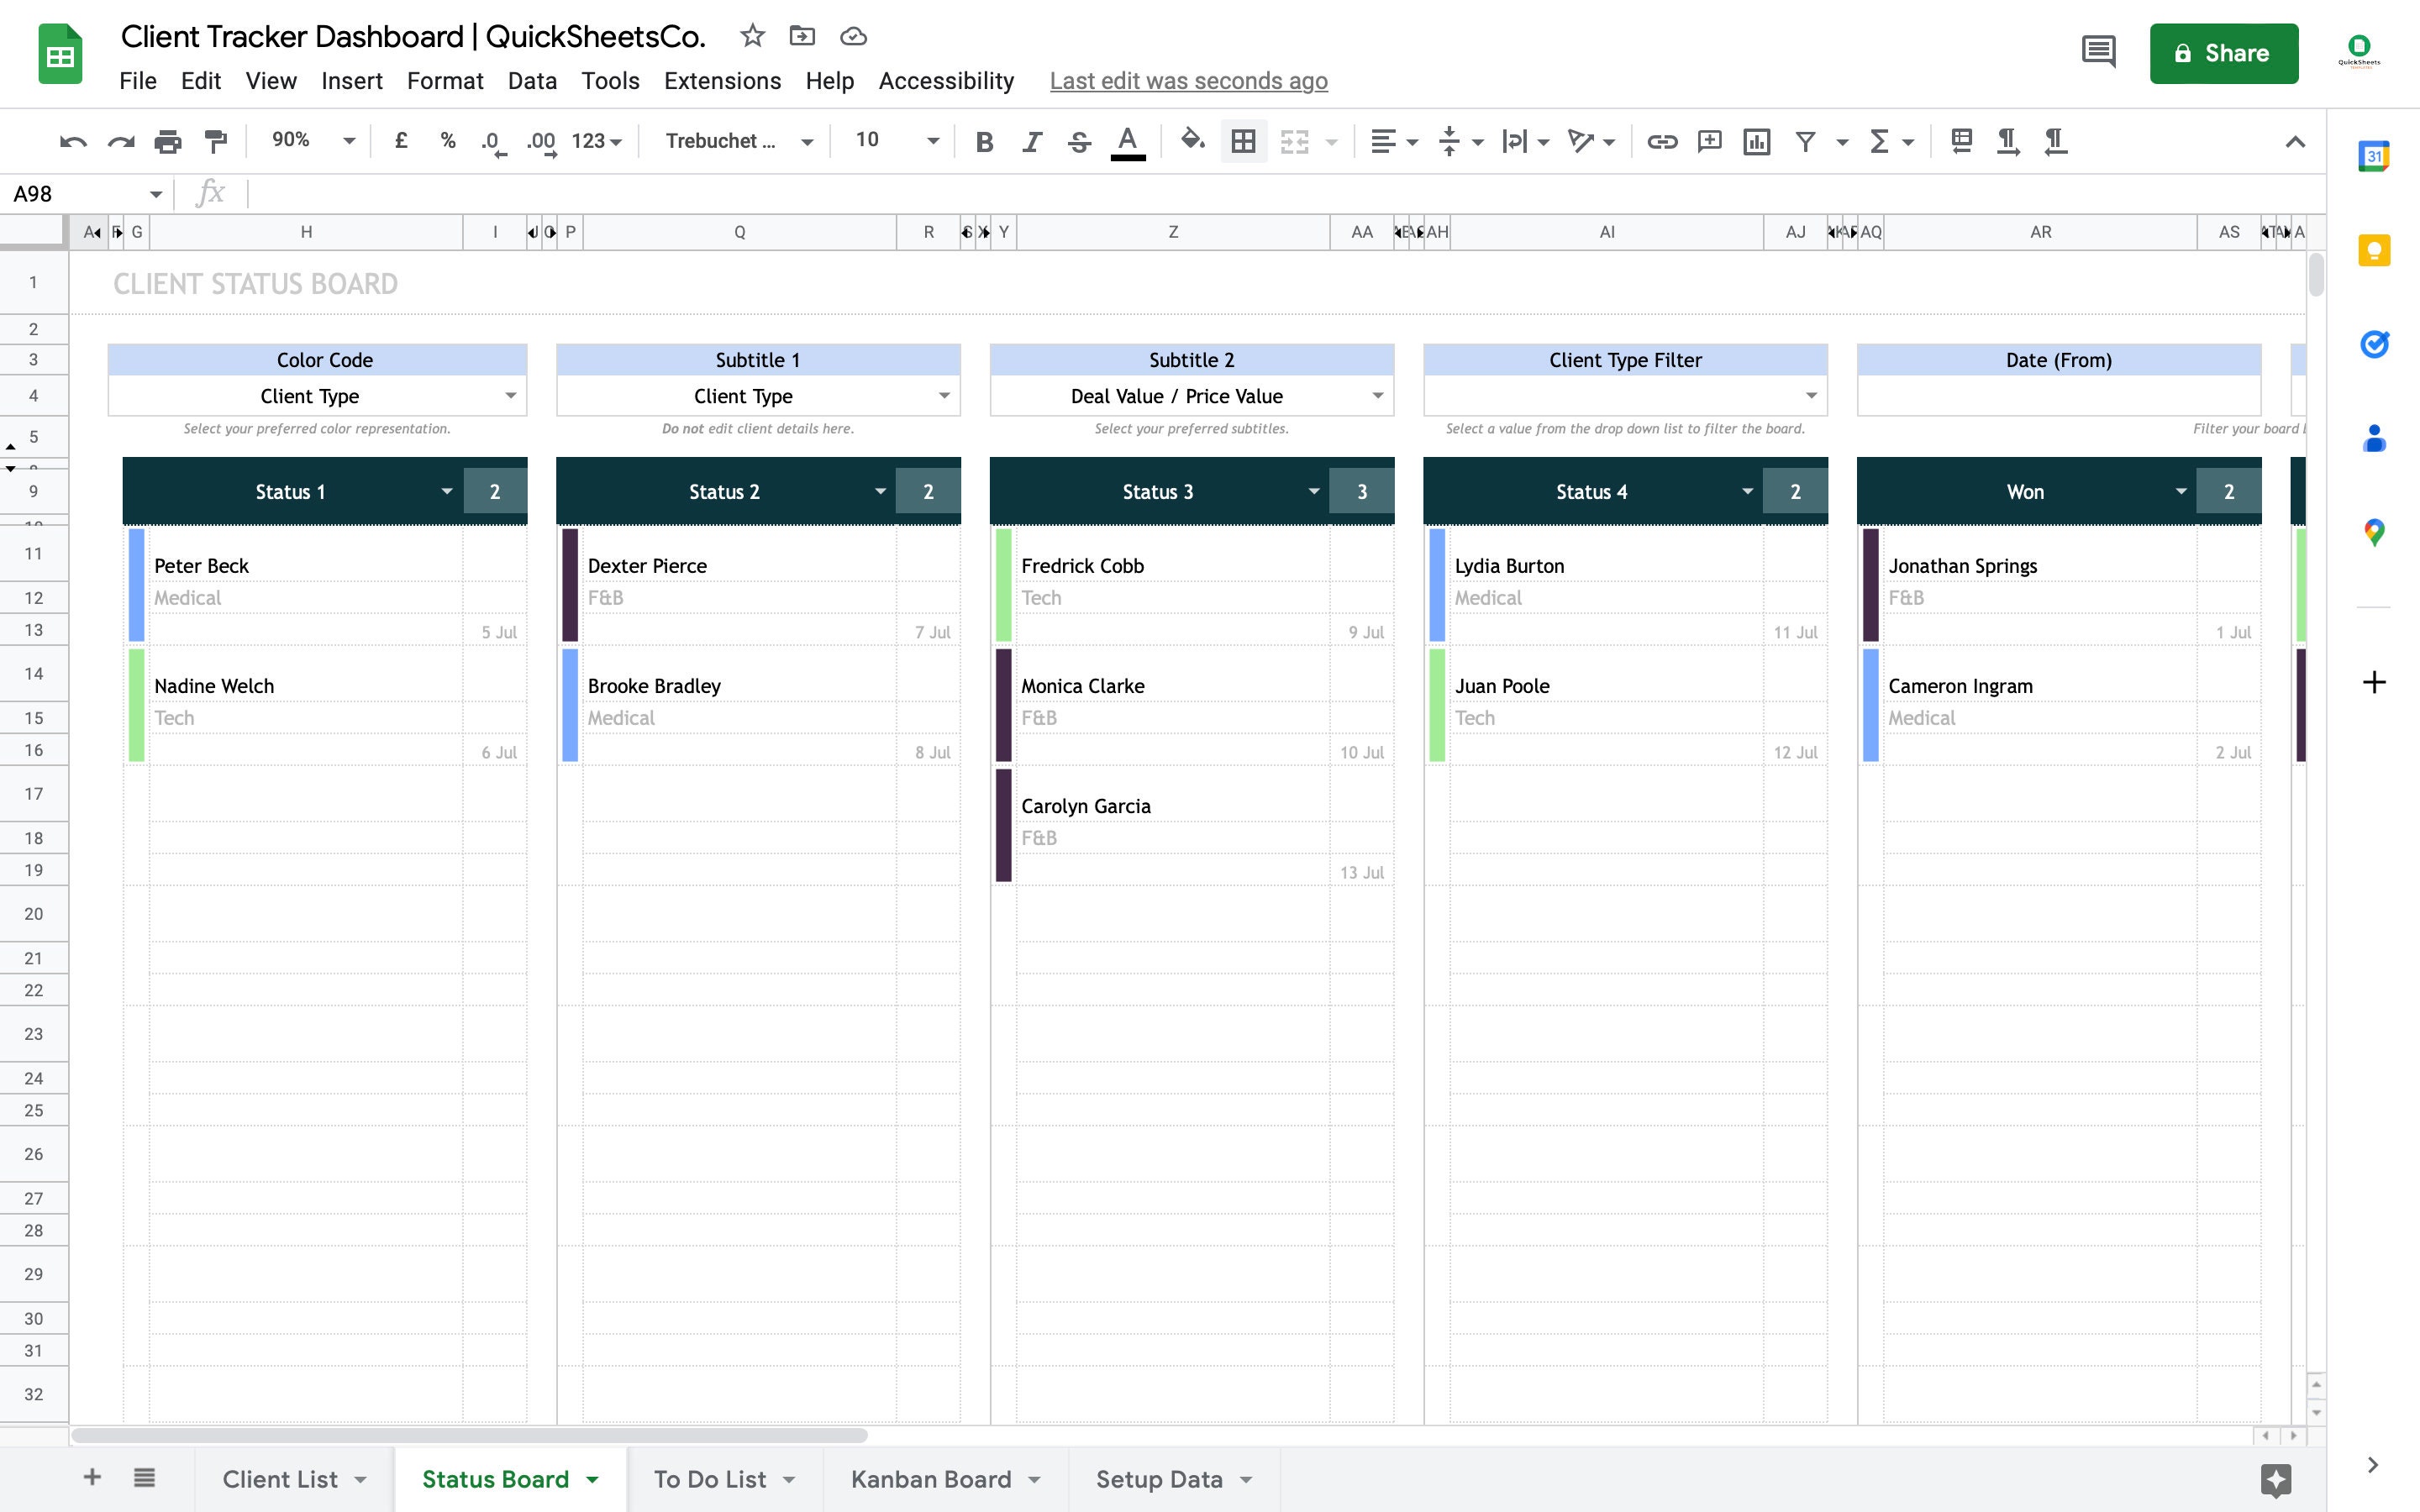
Task: Open Google Calendar from the side panel
Action: [x=2374, y=155]
